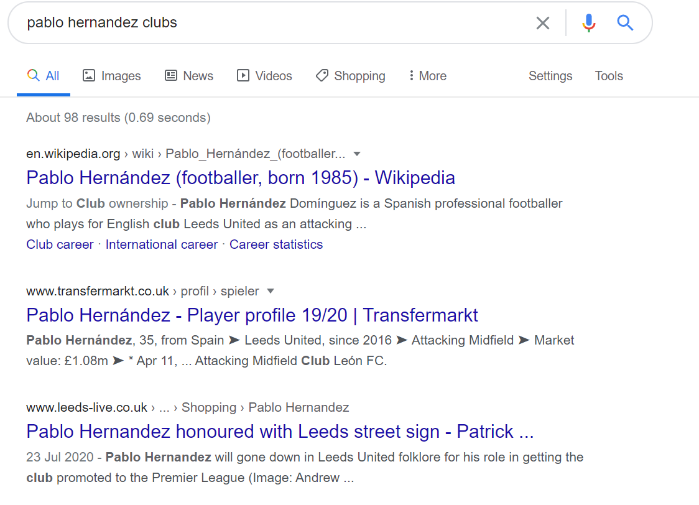This screenshot has height=505, width=699.
Task: Open the Leeds street sign article
Action: pyautogui.click(x=280, y=431)
